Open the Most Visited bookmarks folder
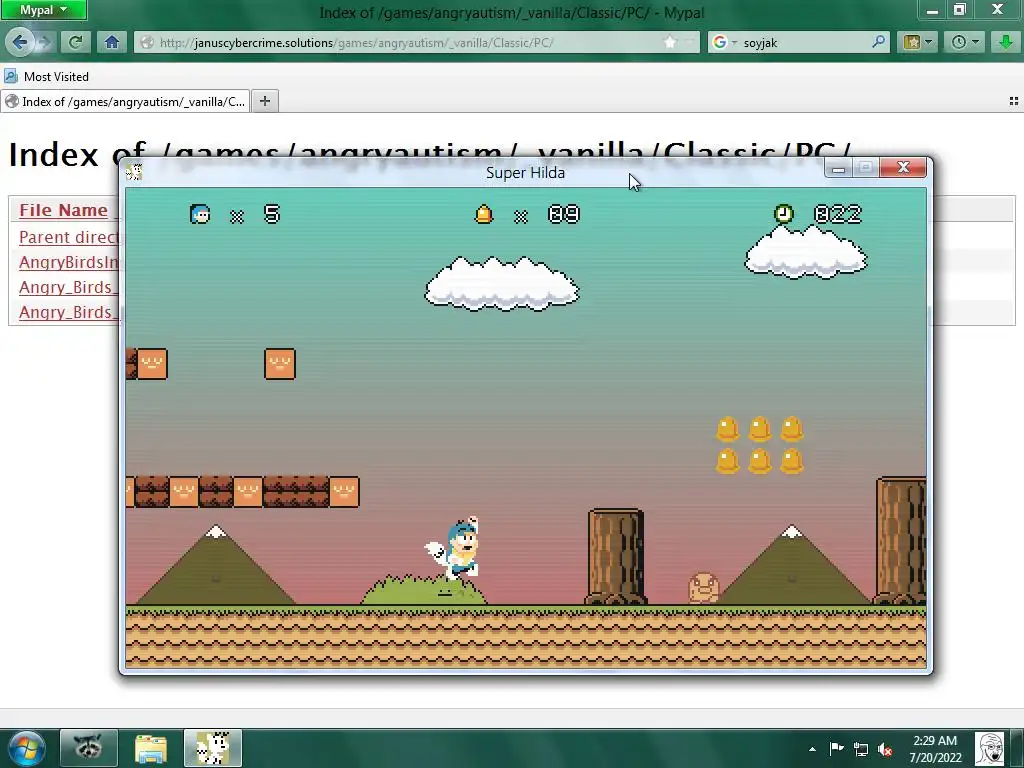The image size is (1024, 768). (46, 76)
